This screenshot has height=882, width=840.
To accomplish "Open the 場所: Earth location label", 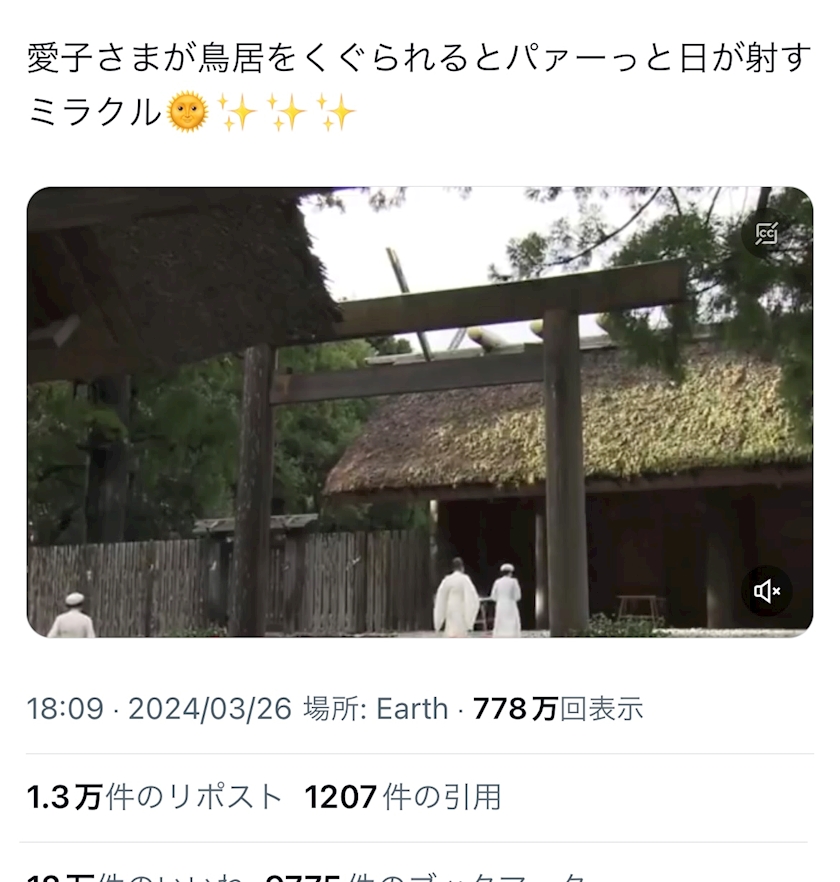I will point(376,709).
